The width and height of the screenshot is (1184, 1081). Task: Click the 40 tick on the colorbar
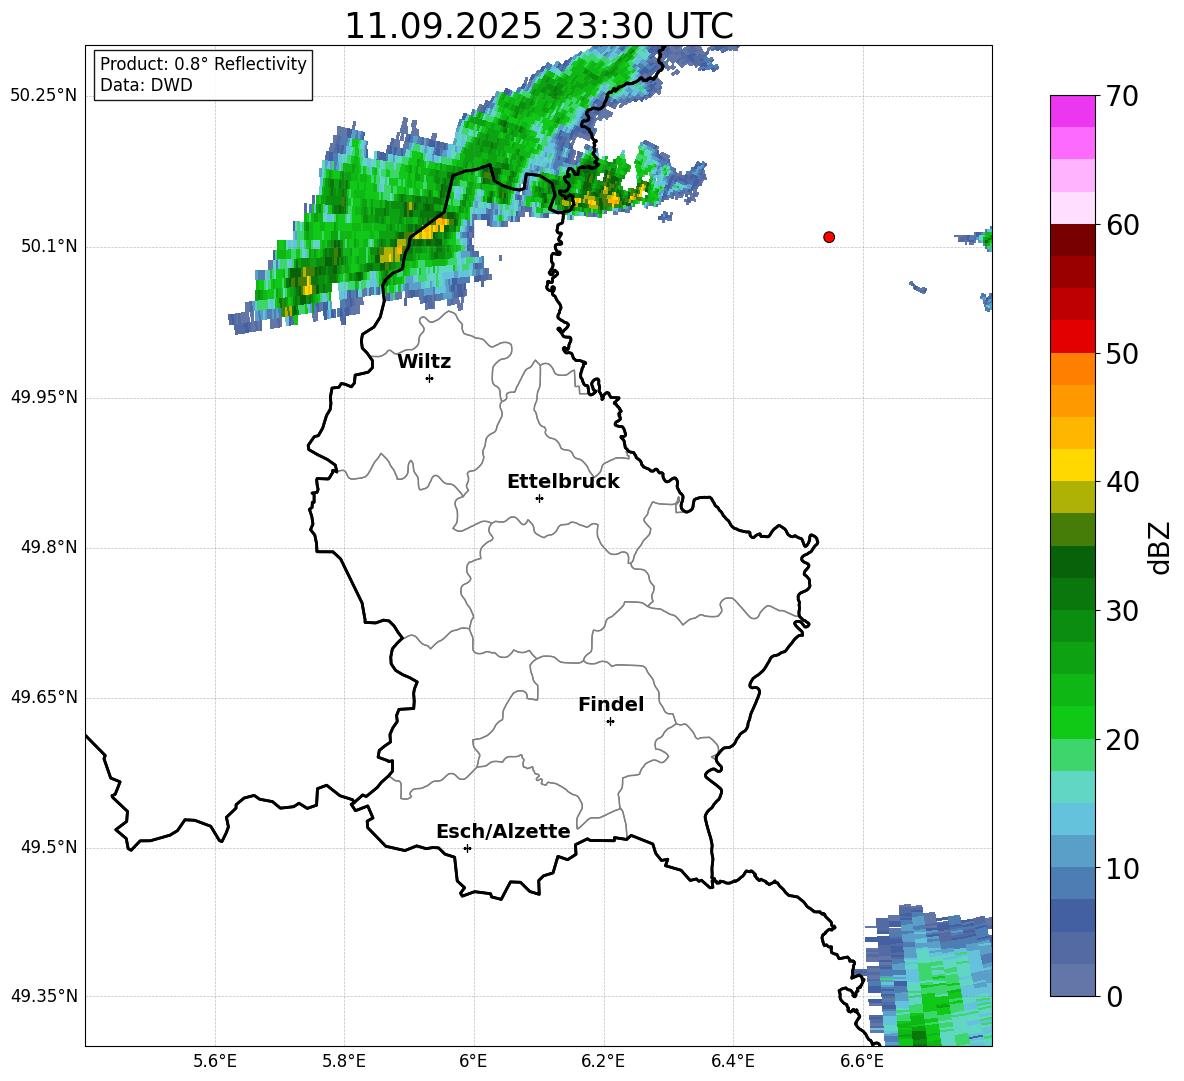coord(1121,482)
